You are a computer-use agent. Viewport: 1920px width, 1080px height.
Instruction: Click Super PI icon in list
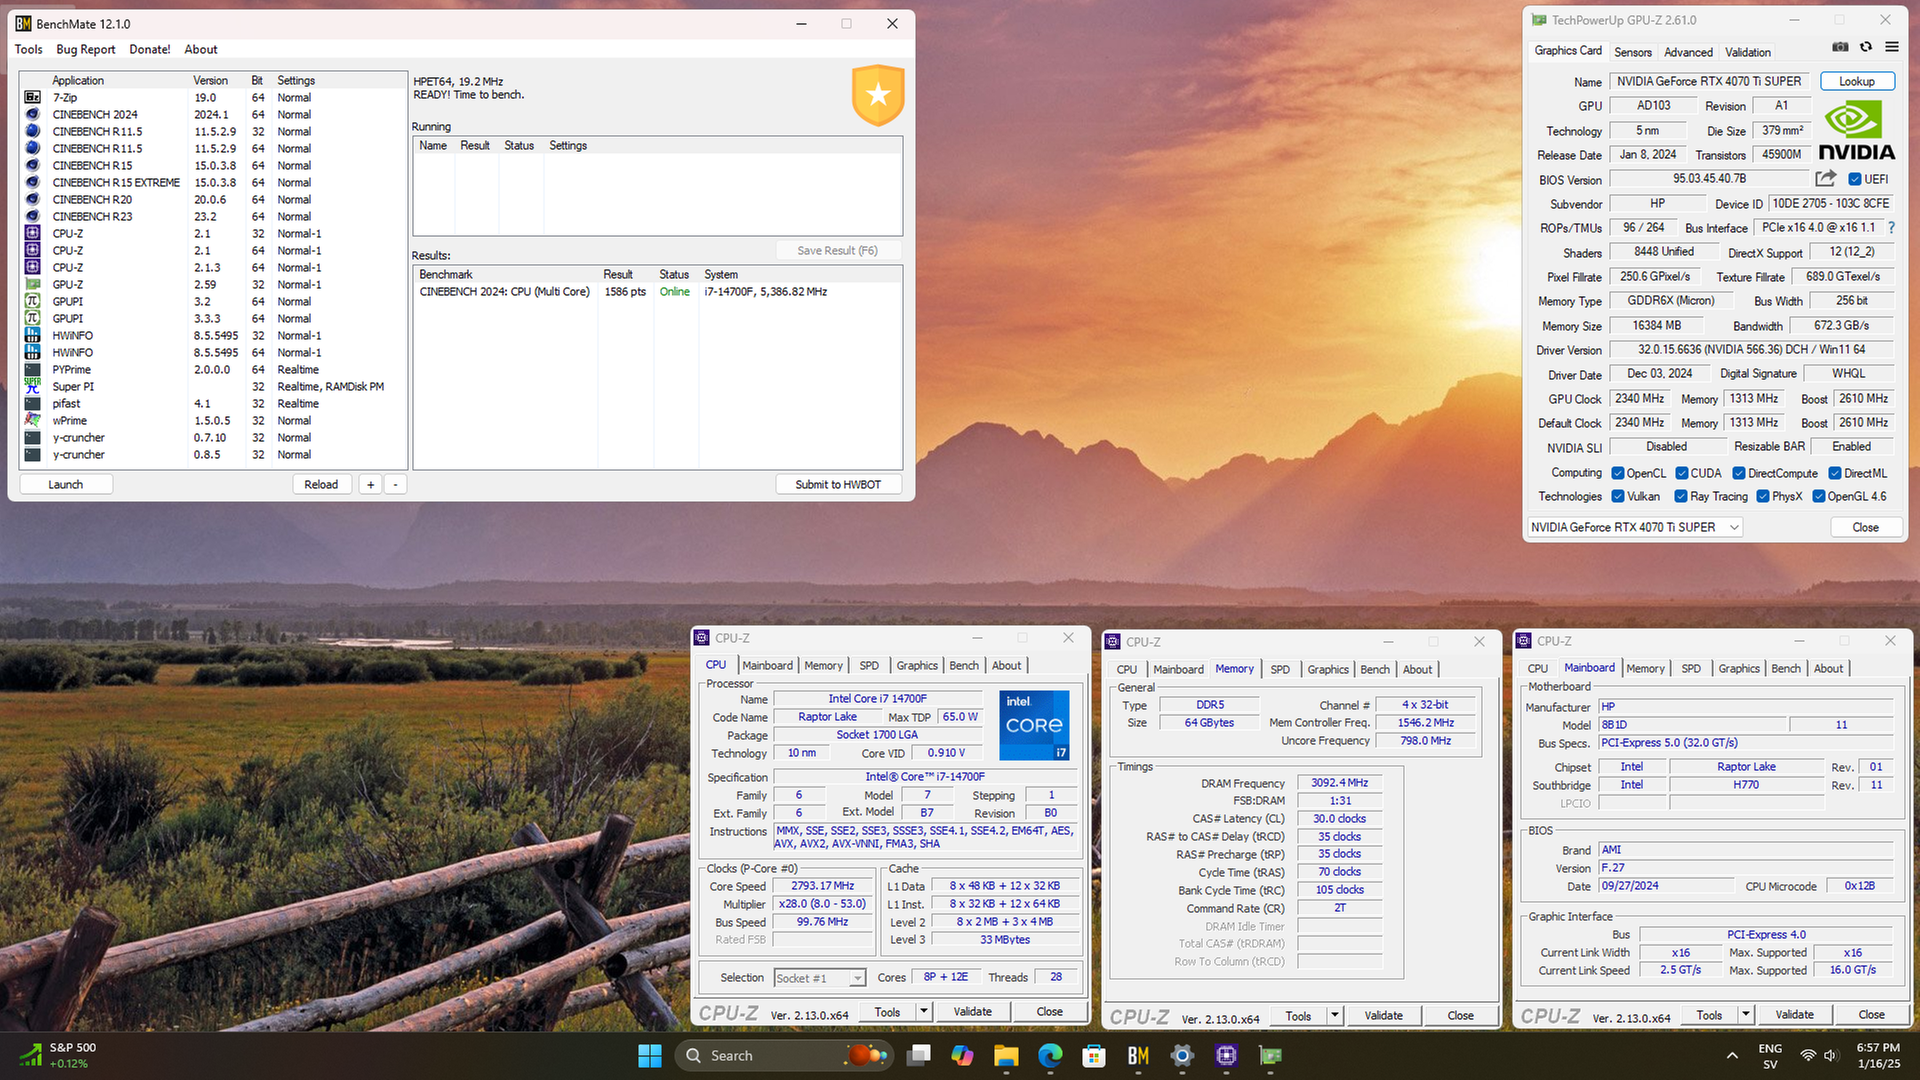pyautogui.click(x=33, y=386)
